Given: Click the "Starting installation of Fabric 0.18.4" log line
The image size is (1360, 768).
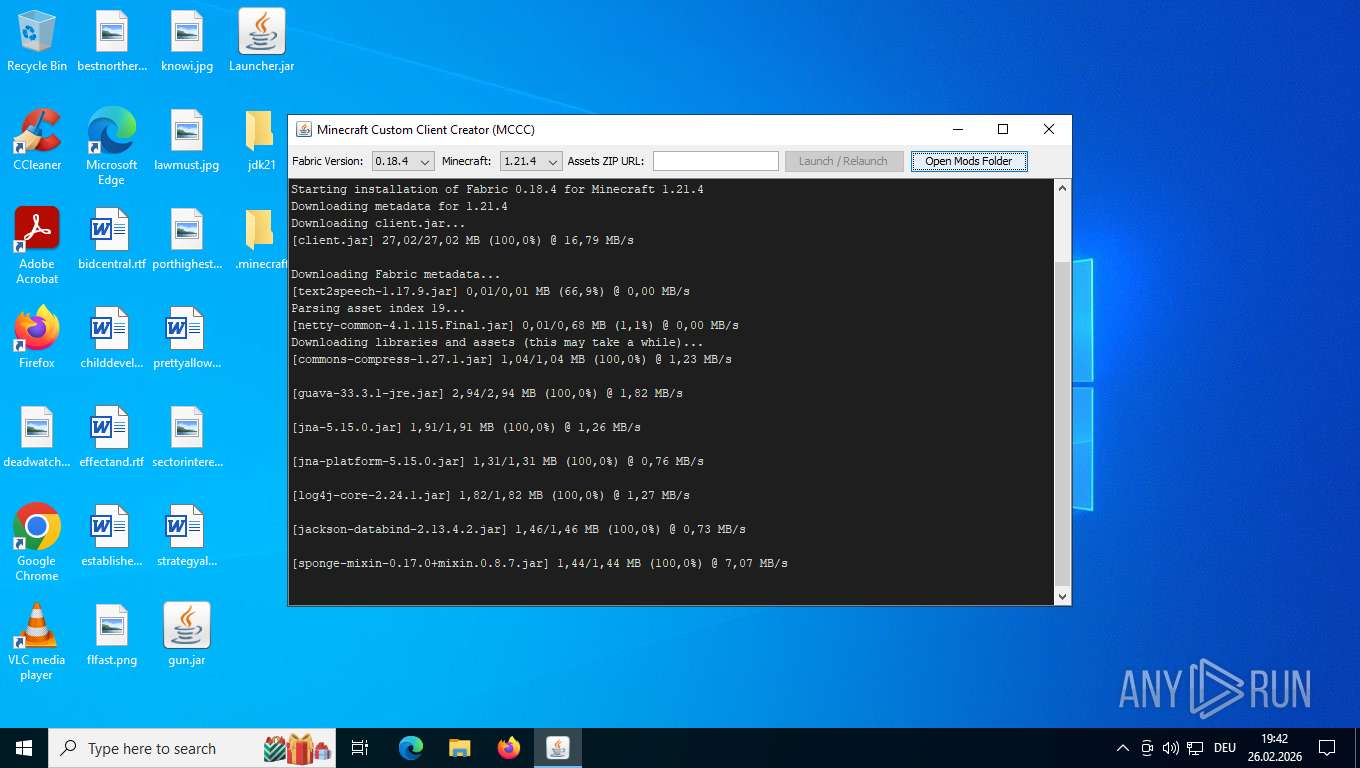Looking at the screenshot, I should click(x=497, y=189).
